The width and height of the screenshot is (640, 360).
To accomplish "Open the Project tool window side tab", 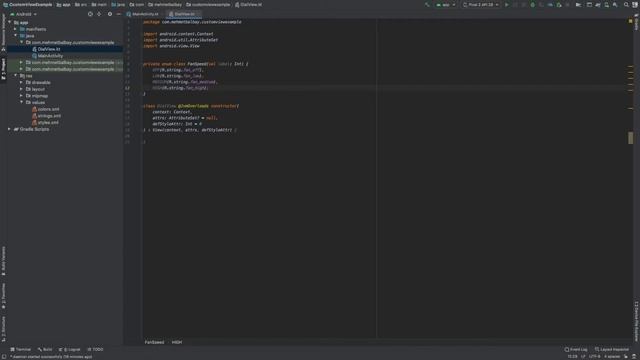I will (x=3, y=69).
